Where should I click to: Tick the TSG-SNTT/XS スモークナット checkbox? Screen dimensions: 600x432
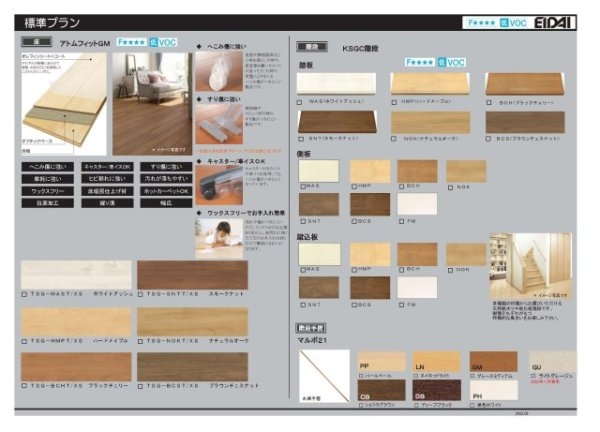coord(140,294)
